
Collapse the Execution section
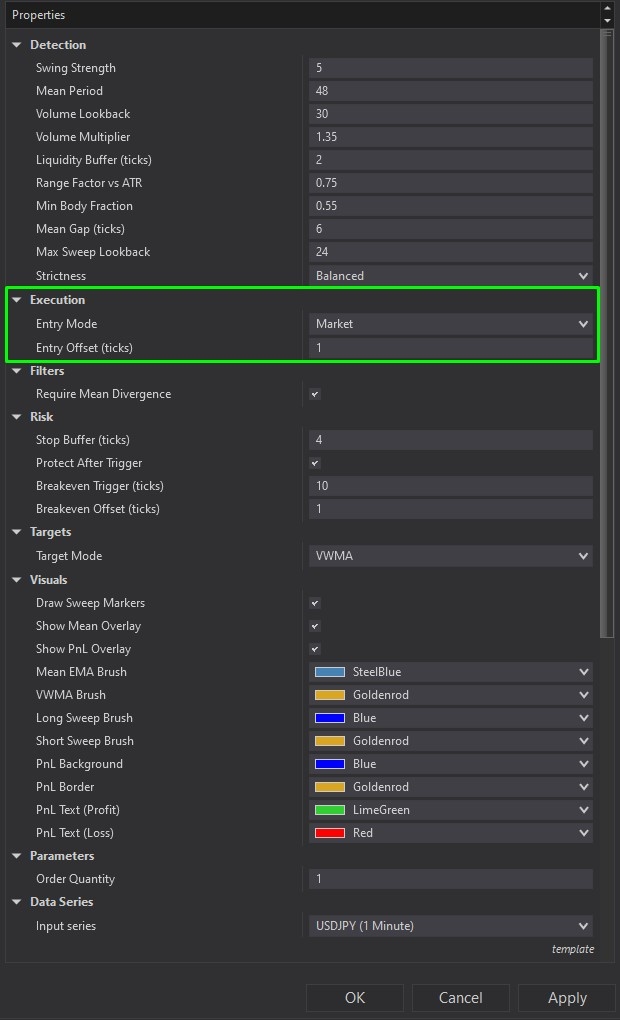[16, 300]
